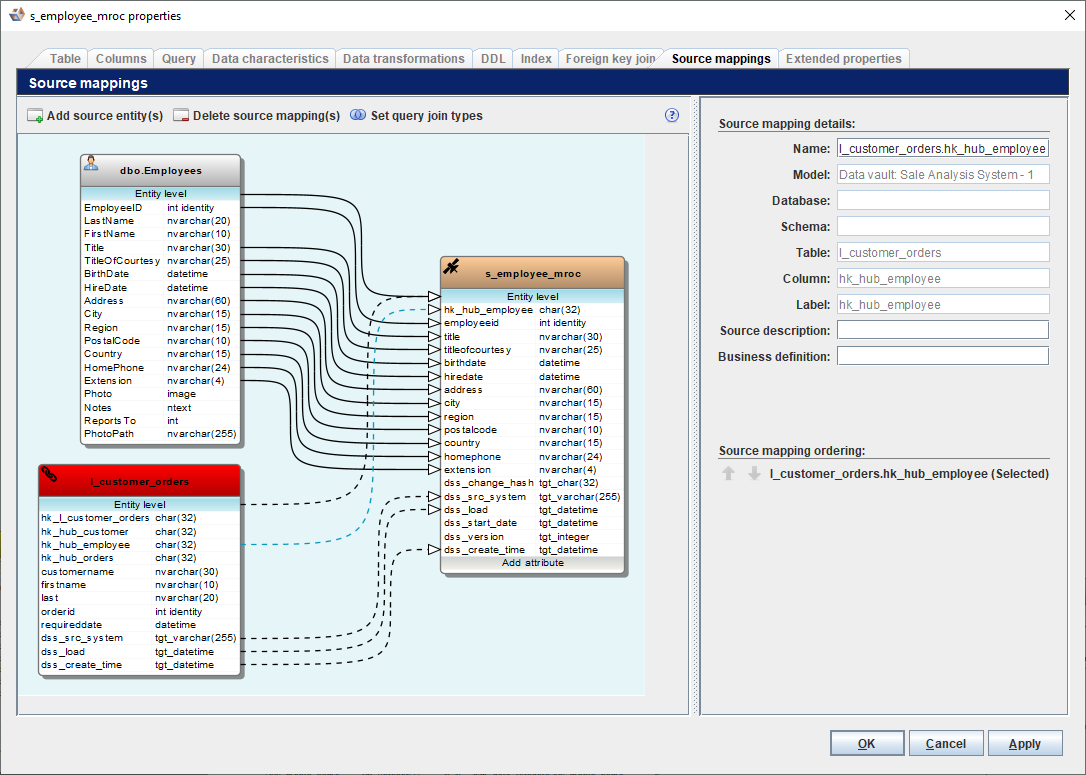Viewport: 1086px width, 775px height.
Task: Click Add attribute in s_employee_mroc entity
Action: [533, 563]
